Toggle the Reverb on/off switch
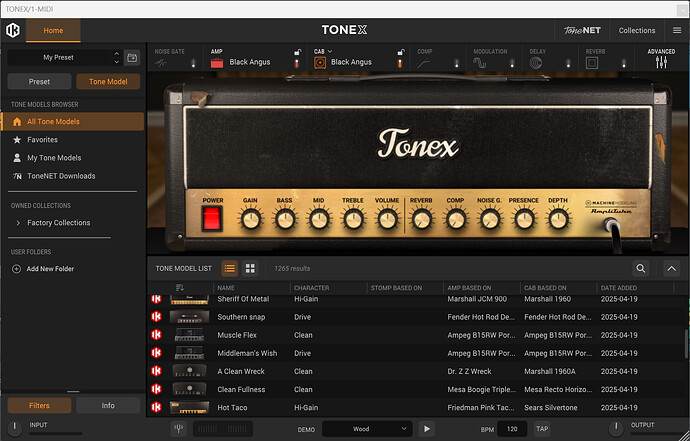The image size is (690, 441). 624,63
